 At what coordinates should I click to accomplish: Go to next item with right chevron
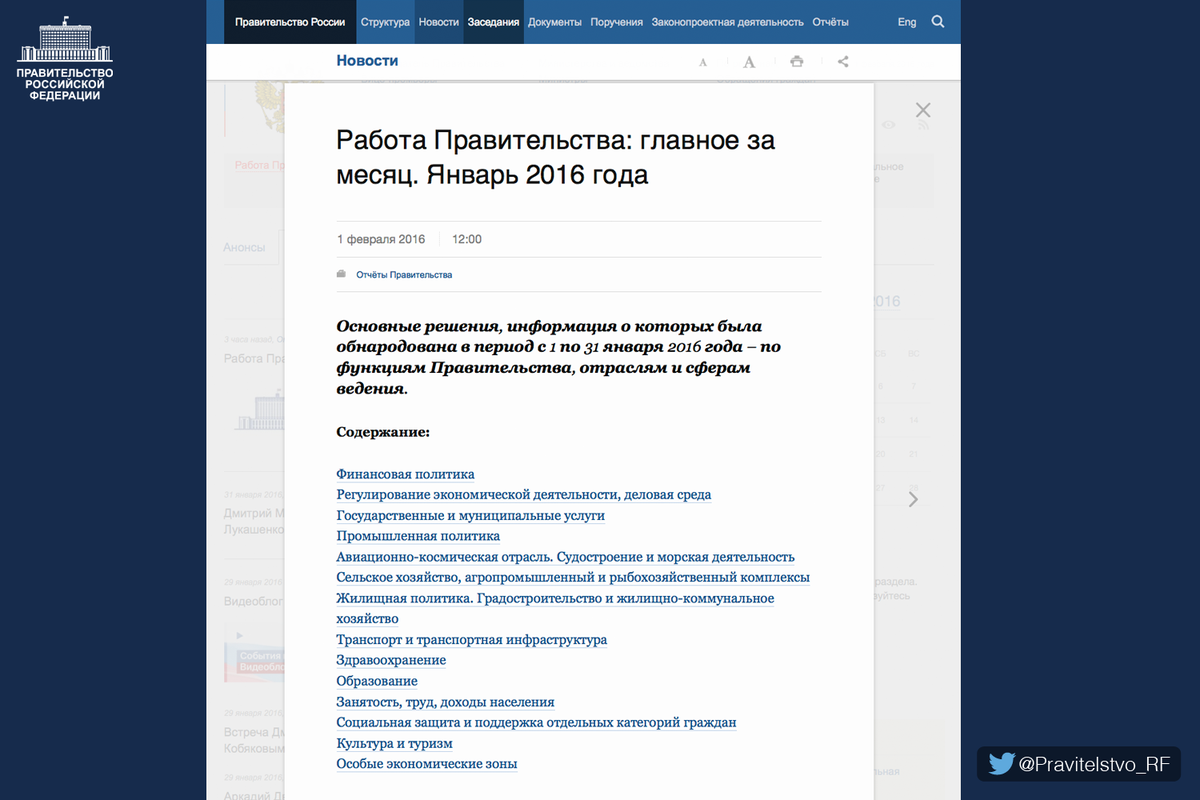pyautogui.click(x=913, y=499)
